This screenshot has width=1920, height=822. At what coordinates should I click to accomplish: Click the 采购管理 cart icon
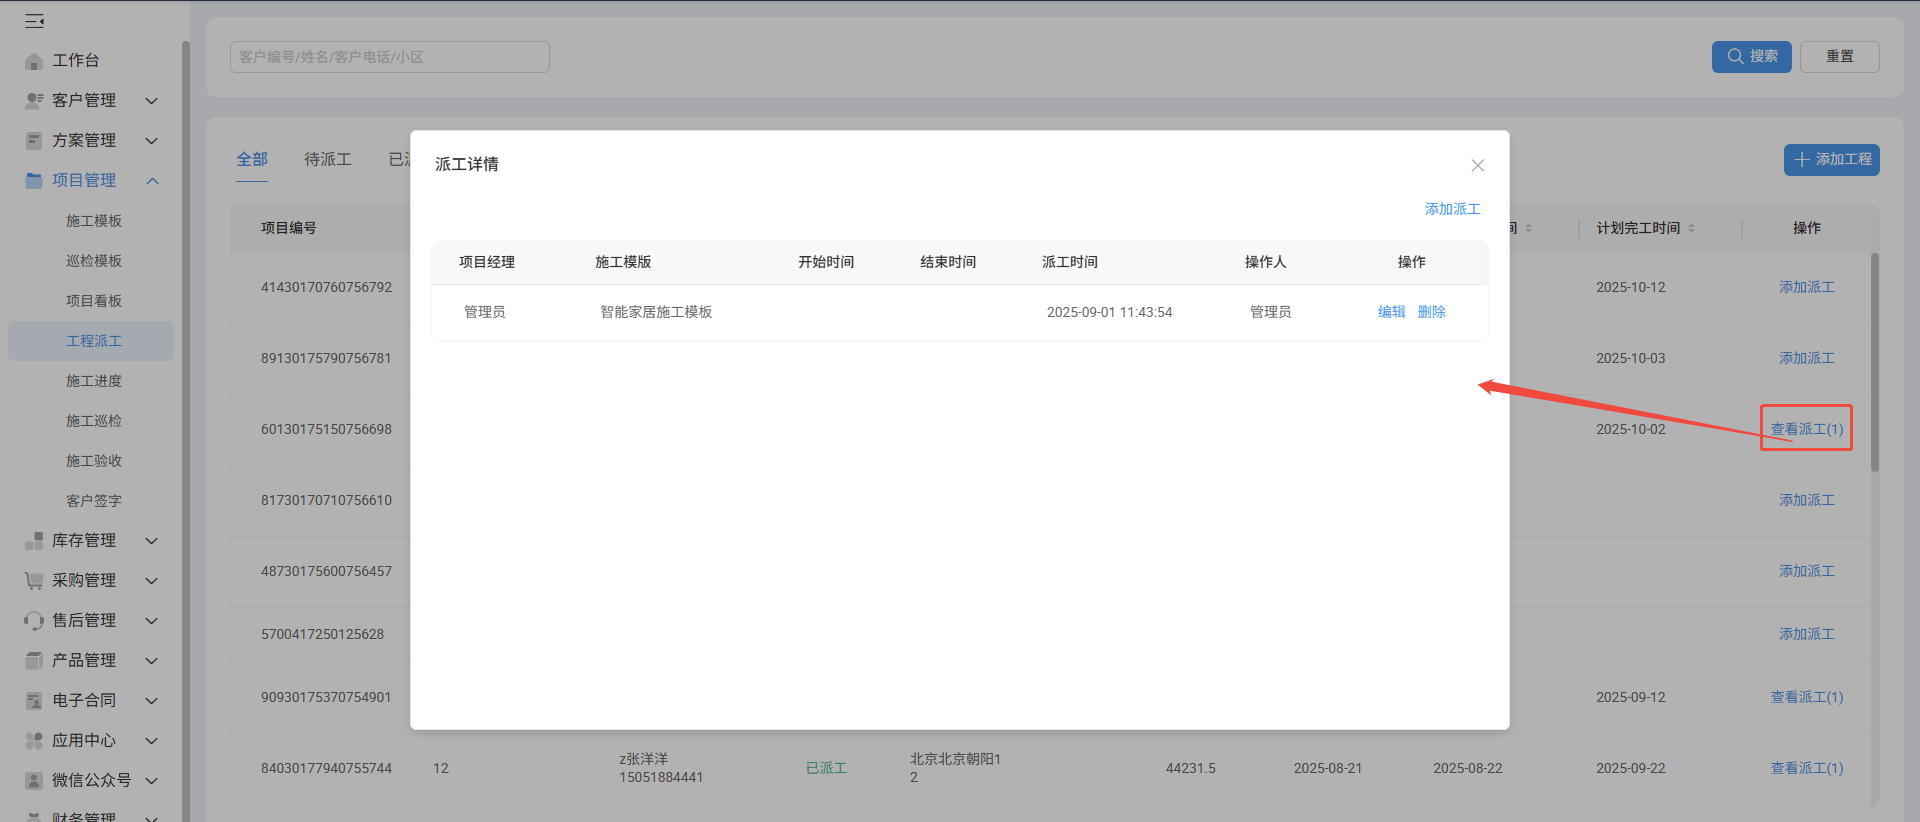[x=34, y=581]
